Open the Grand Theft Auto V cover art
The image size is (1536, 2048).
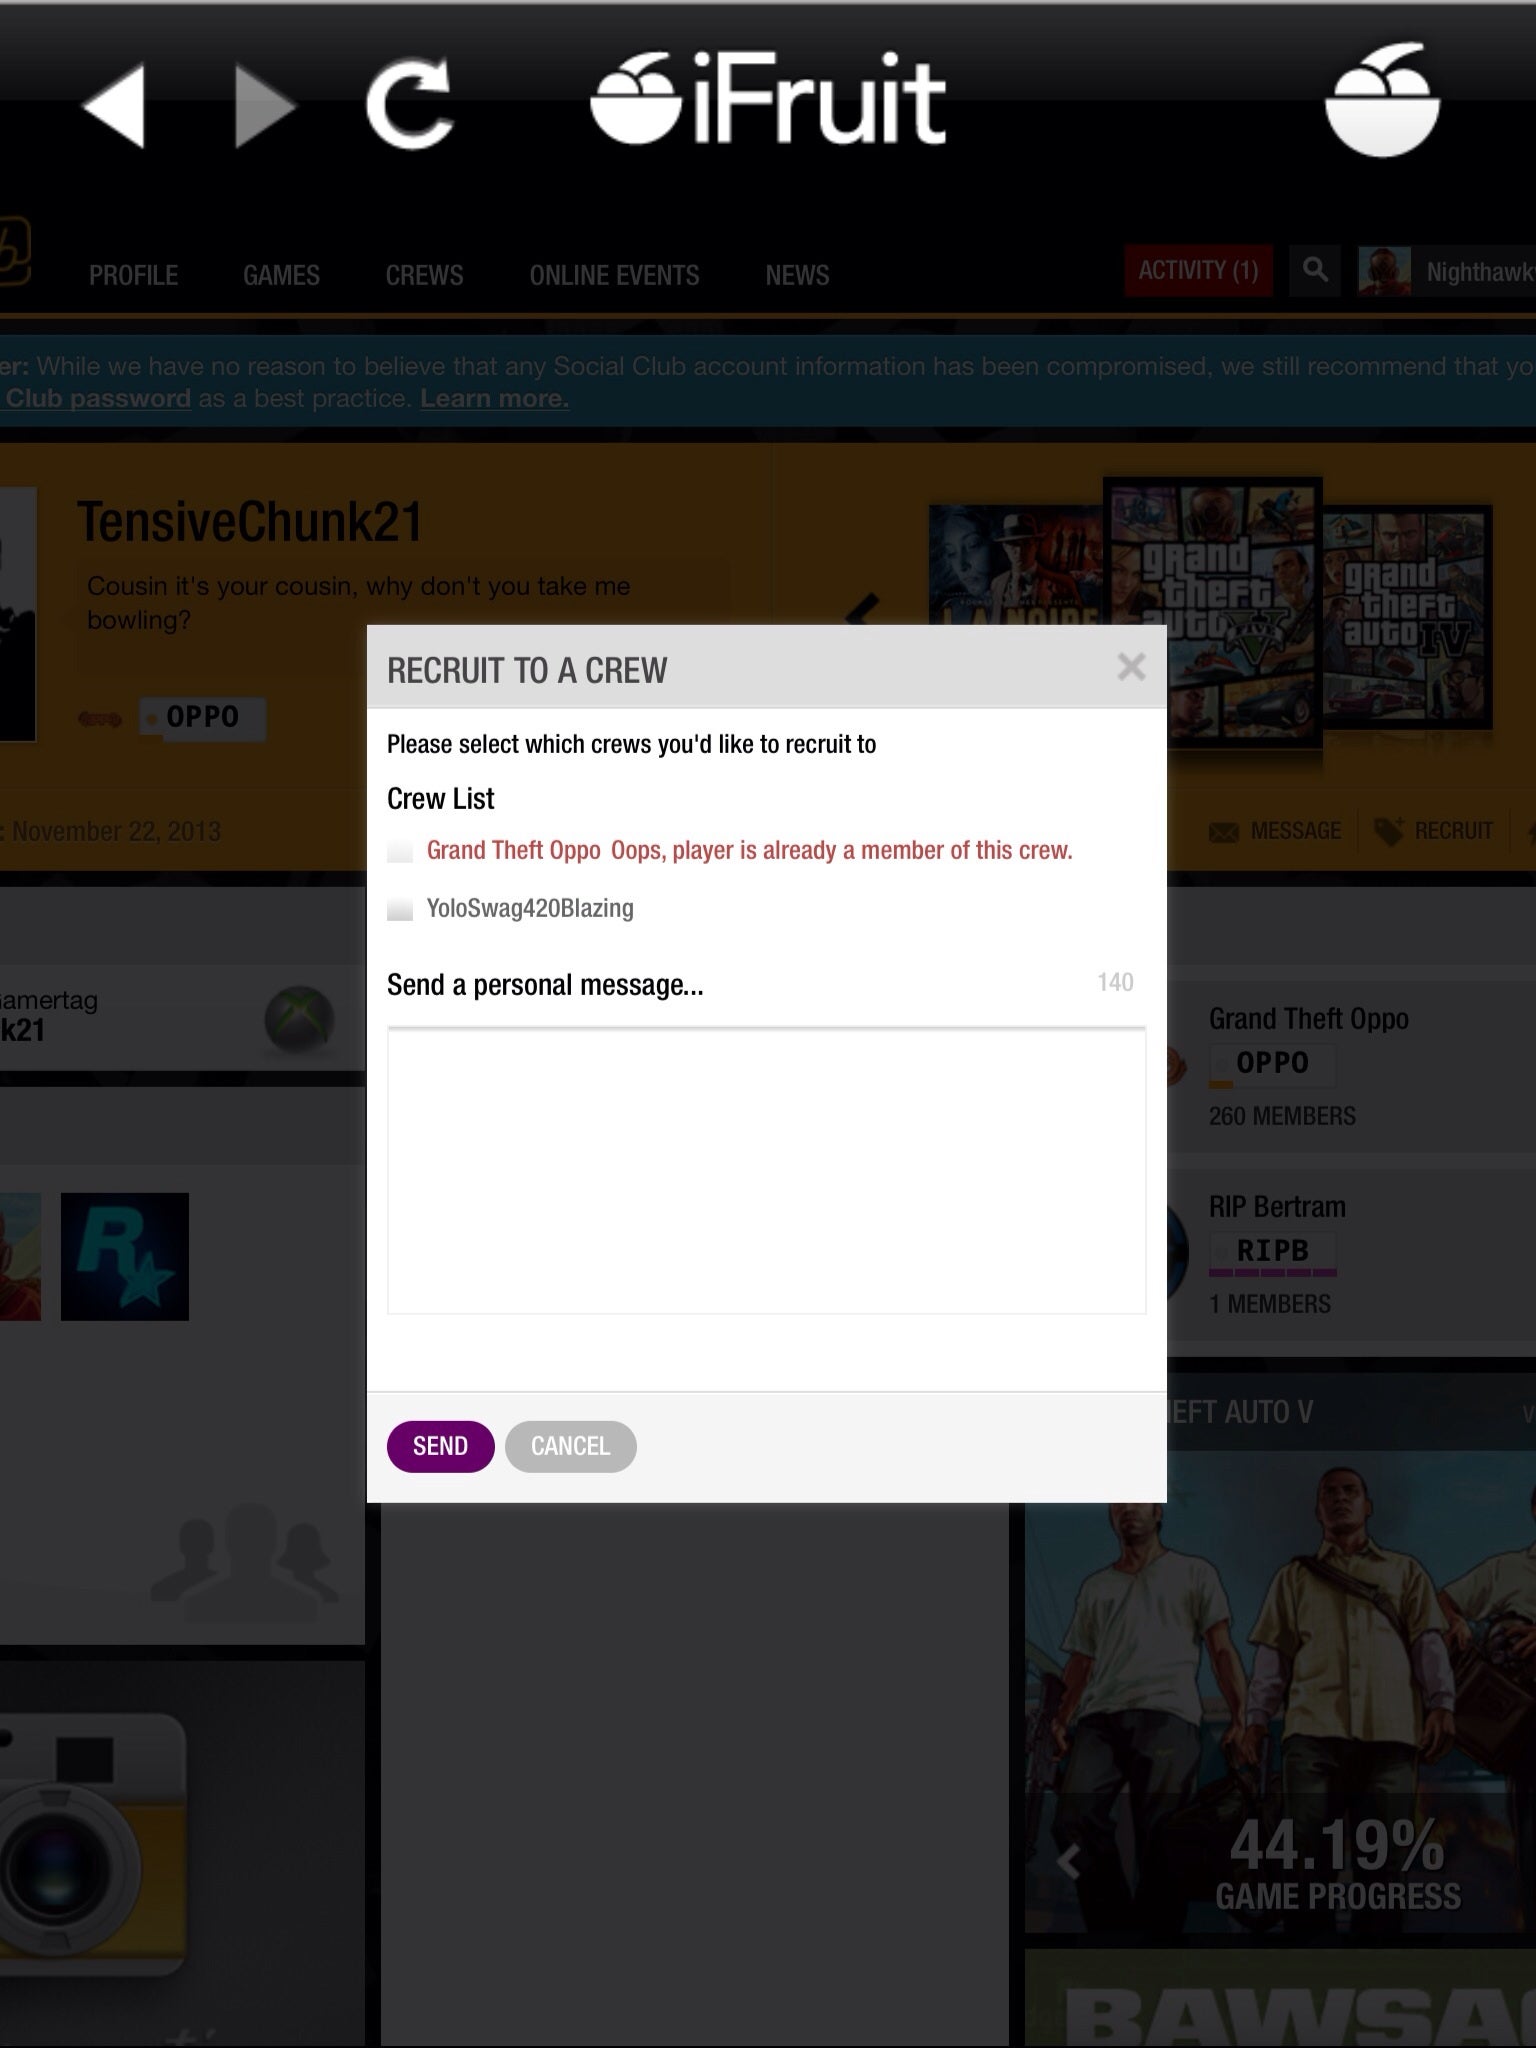(1213, 611)
